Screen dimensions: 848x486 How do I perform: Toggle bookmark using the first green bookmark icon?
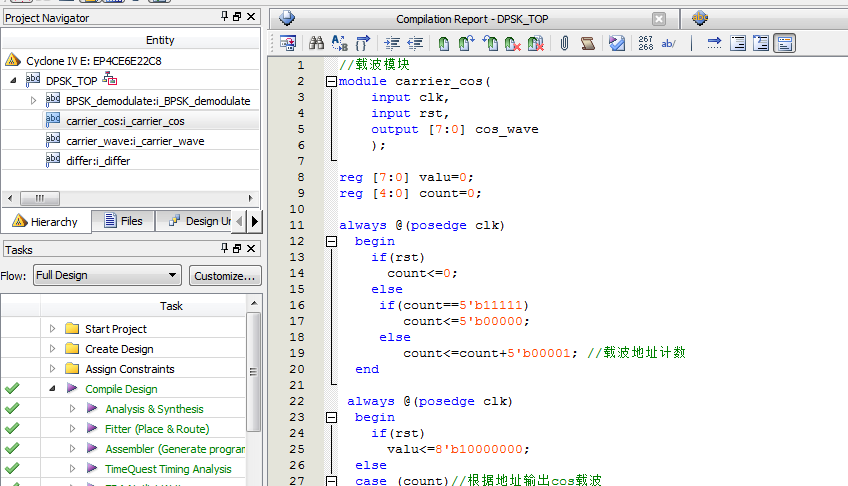(443, 44)
